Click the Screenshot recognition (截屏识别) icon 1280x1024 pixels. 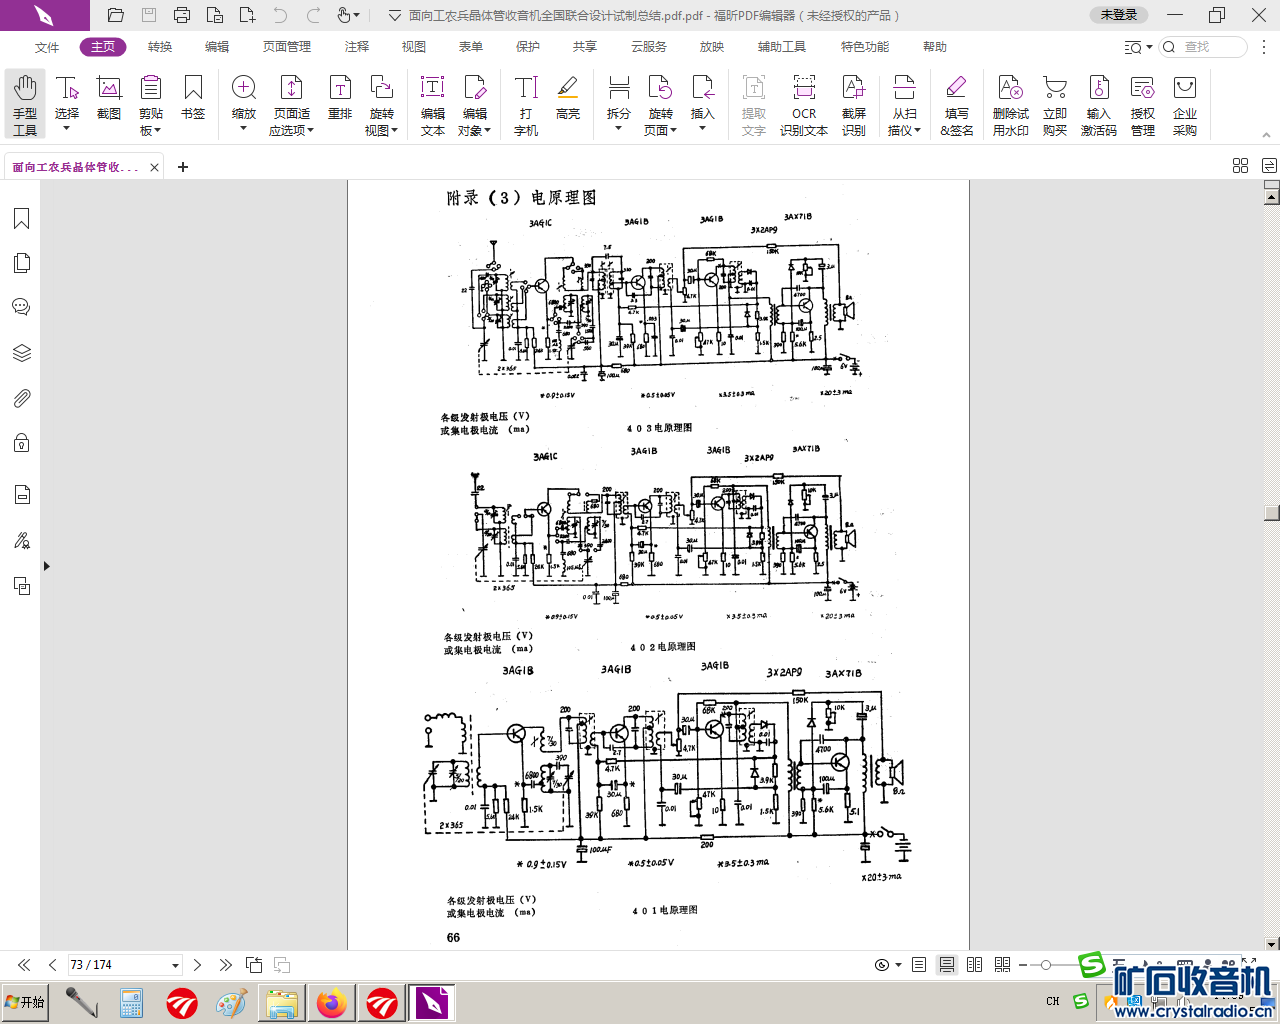click(854, 104)
